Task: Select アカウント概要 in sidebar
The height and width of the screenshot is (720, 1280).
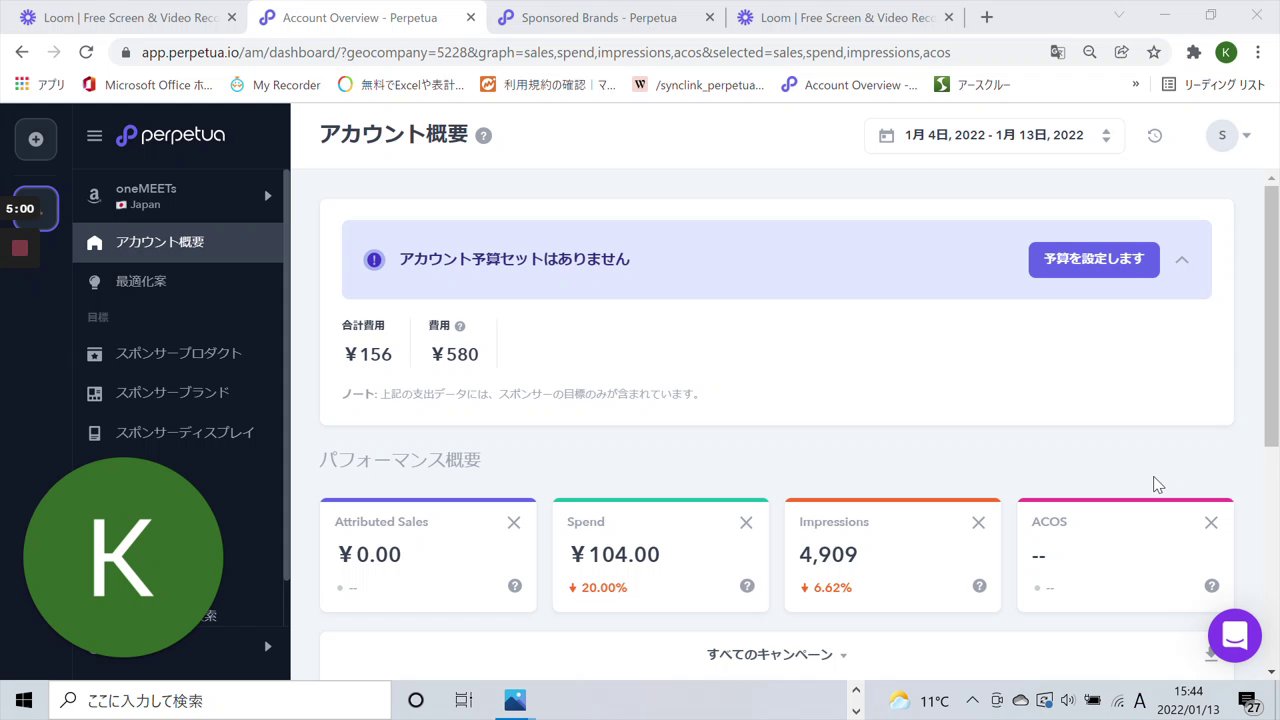Action: coord(178,242)
